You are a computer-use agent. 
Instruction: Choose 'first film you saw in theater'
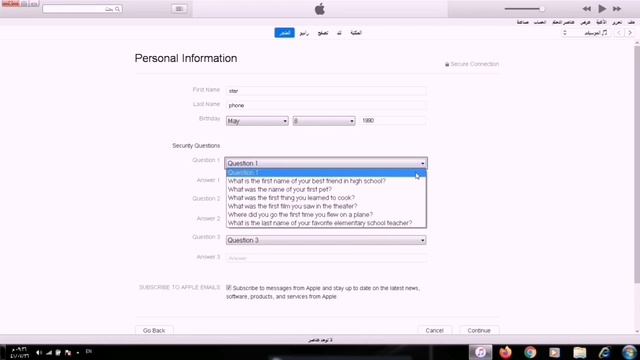coord(326,206)
